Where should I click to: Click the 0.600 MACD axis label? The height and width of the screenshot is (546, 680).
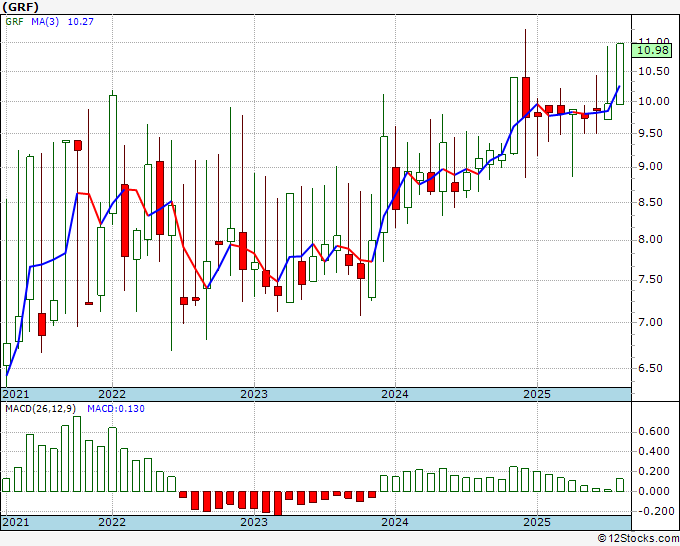click(x=654, y=432)
